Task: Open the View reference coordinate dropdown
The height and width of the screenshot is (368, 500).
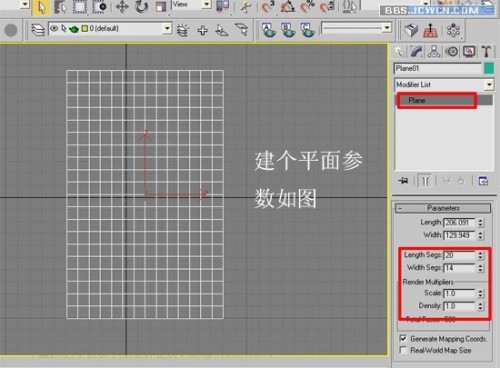Action: [x=191, y=5]
